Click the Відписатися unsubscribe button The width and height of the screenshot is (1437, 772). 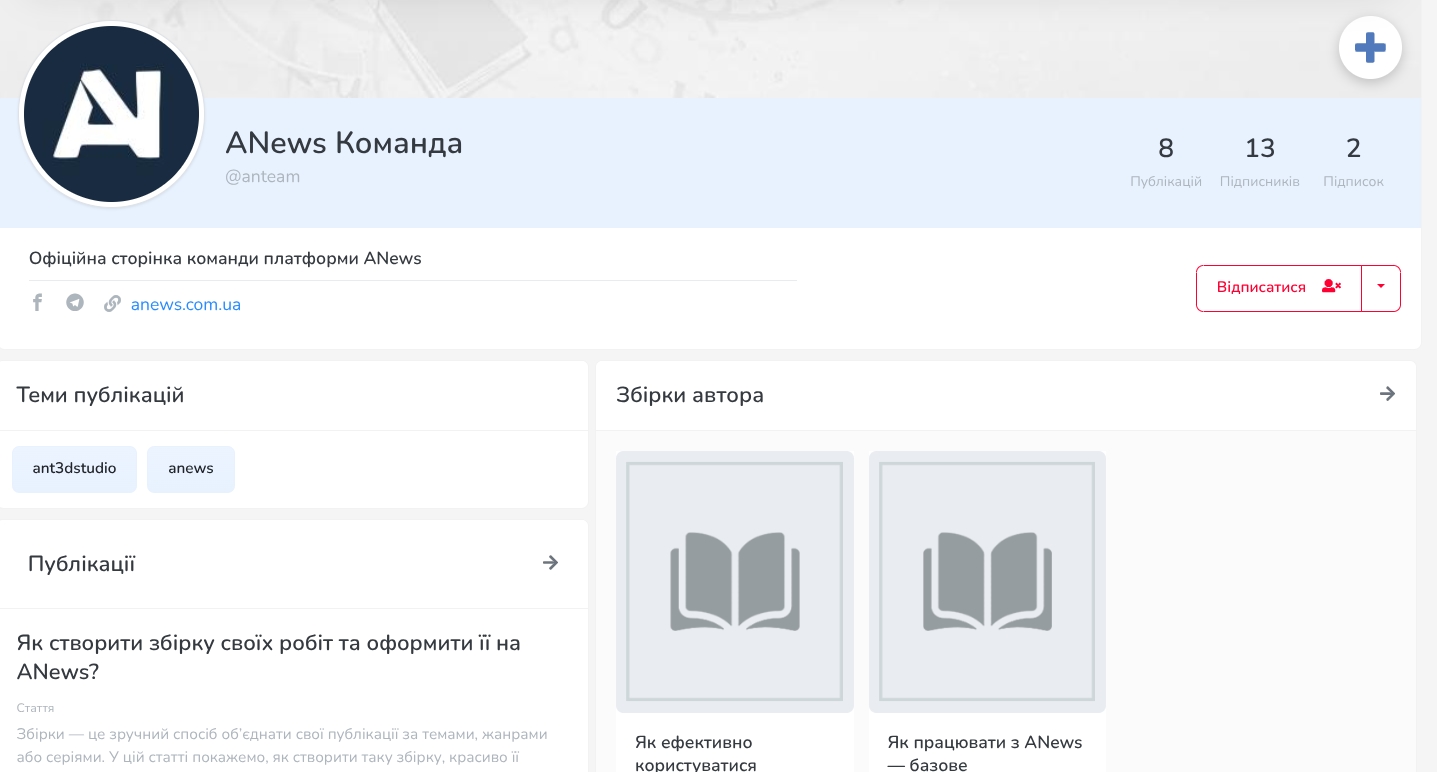1279,288
